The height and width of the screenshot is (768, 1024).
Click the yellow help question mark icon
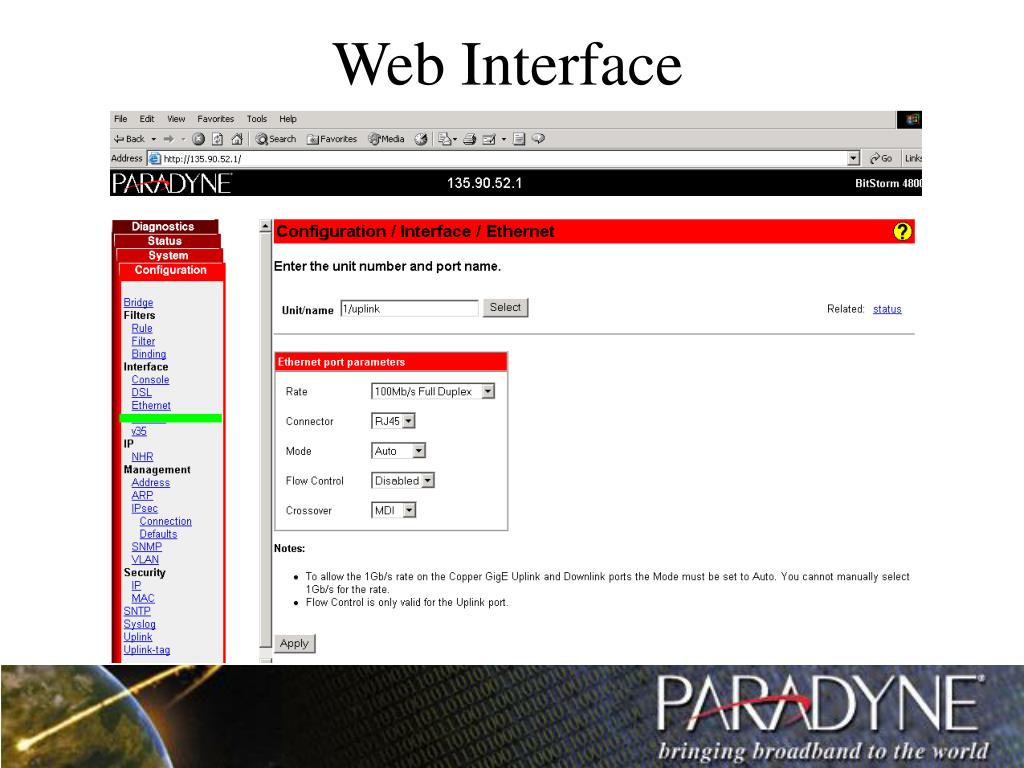[x=902, y=231]
